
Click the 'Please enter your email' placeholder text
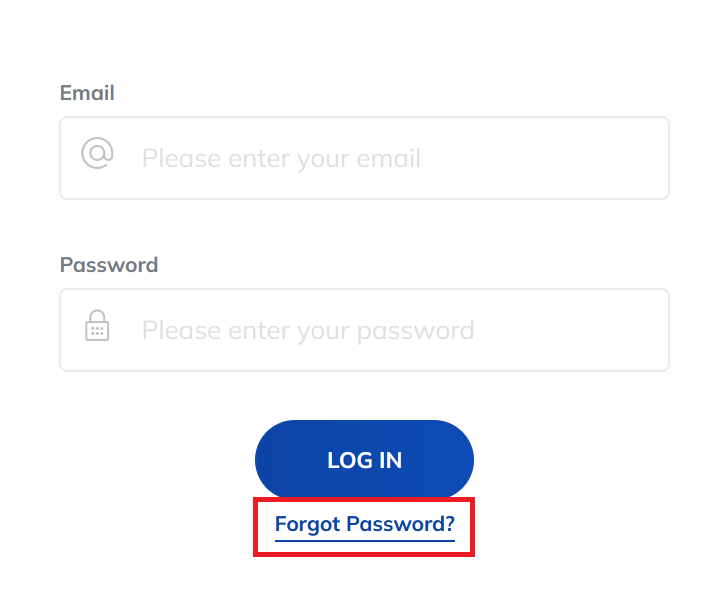[281, 159]
